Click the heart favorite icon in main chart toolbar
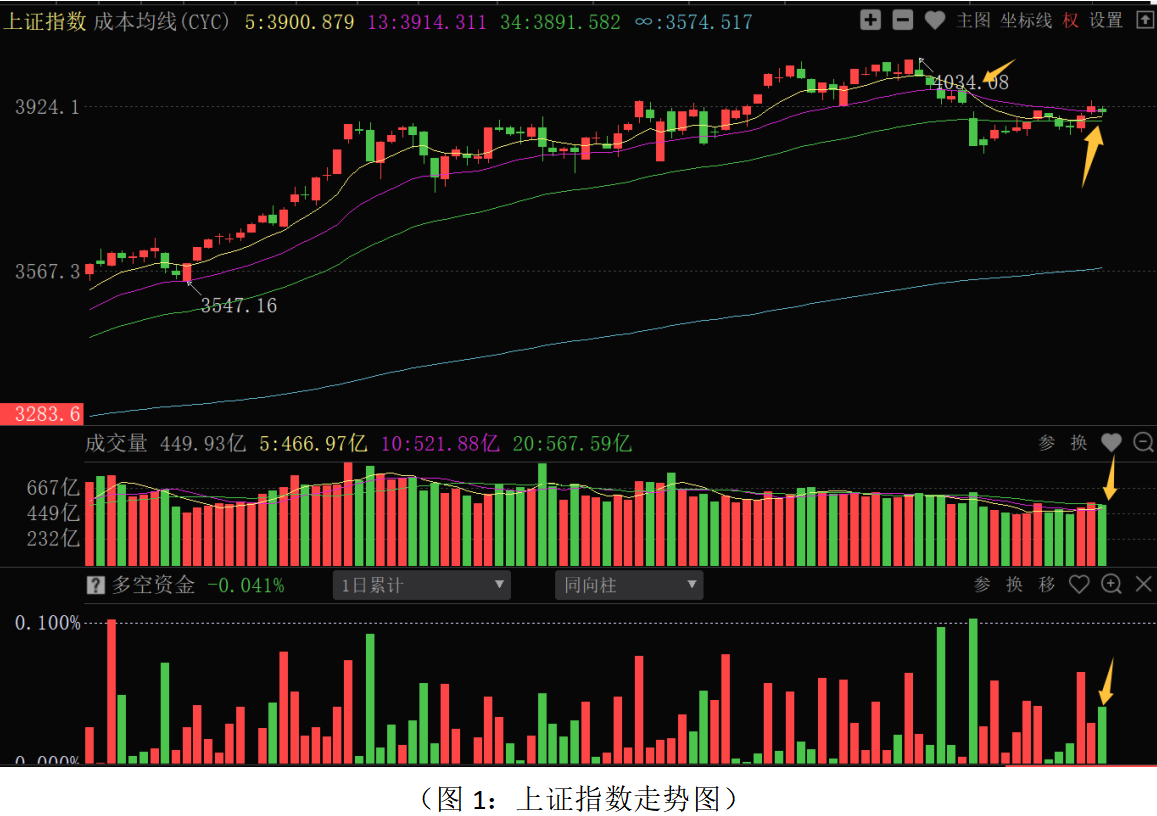Screen dimensions: 1157x816 point(934,19)
